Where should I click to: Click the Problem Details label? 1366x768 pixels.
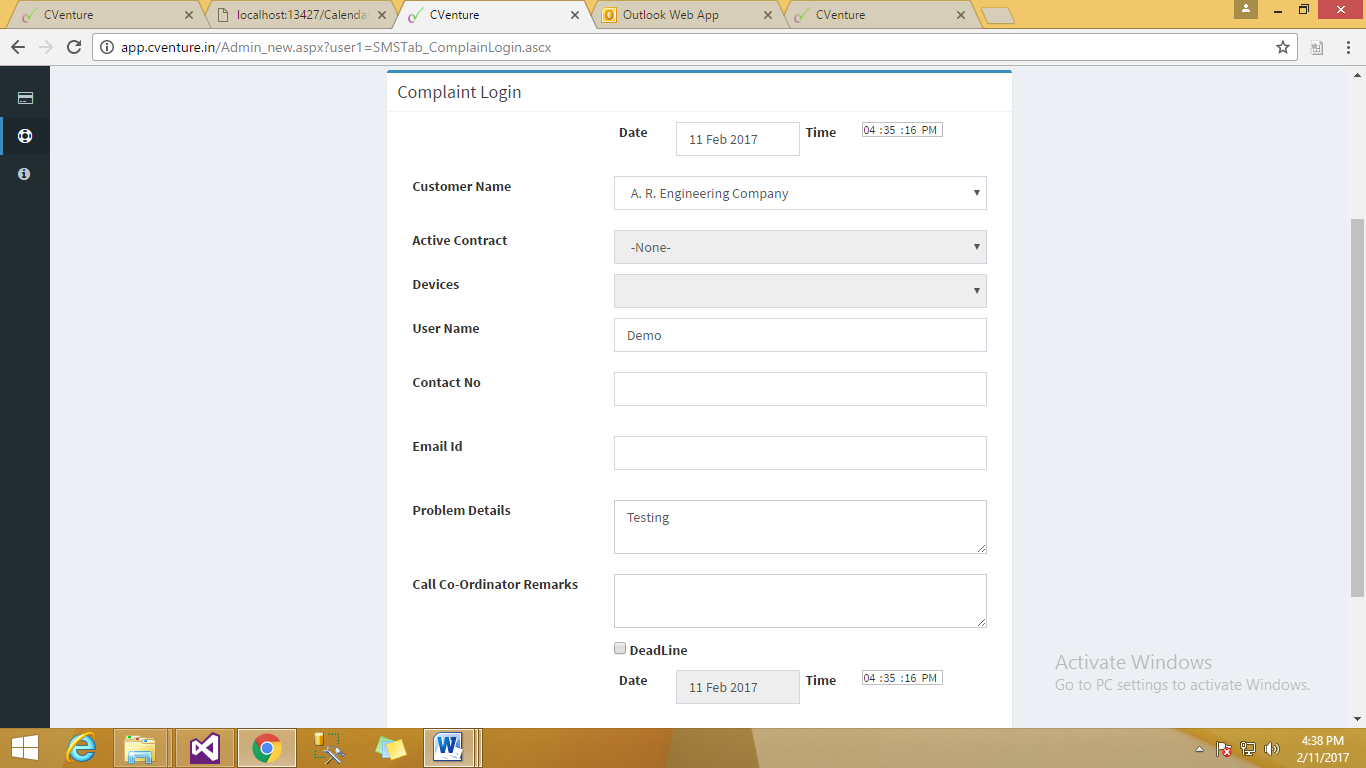point(461,510)
